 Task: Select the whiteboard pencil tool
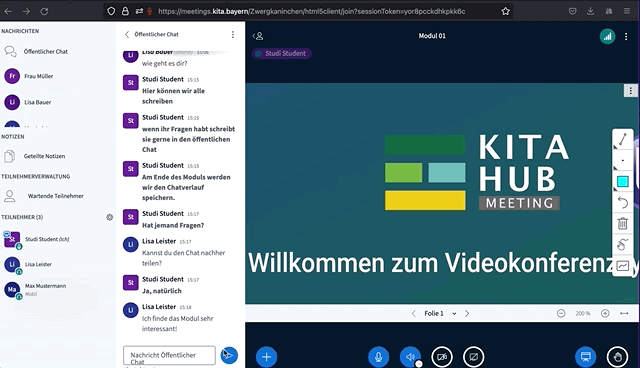622,139
